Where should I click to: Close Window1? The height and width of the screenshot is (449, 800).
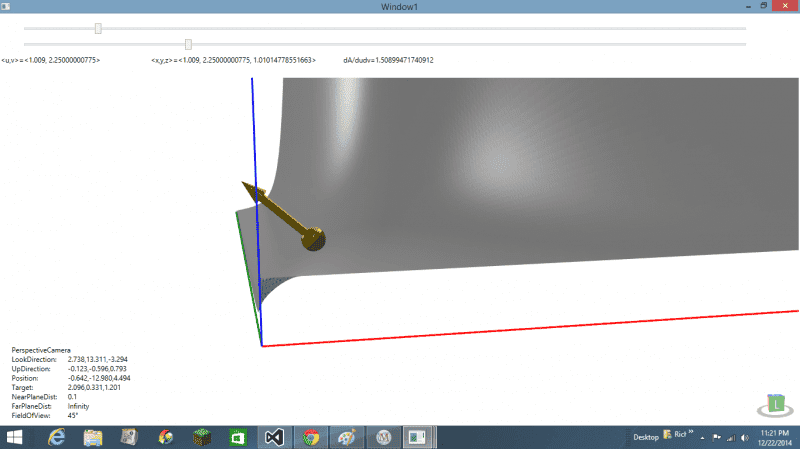[x=785, y=6]
